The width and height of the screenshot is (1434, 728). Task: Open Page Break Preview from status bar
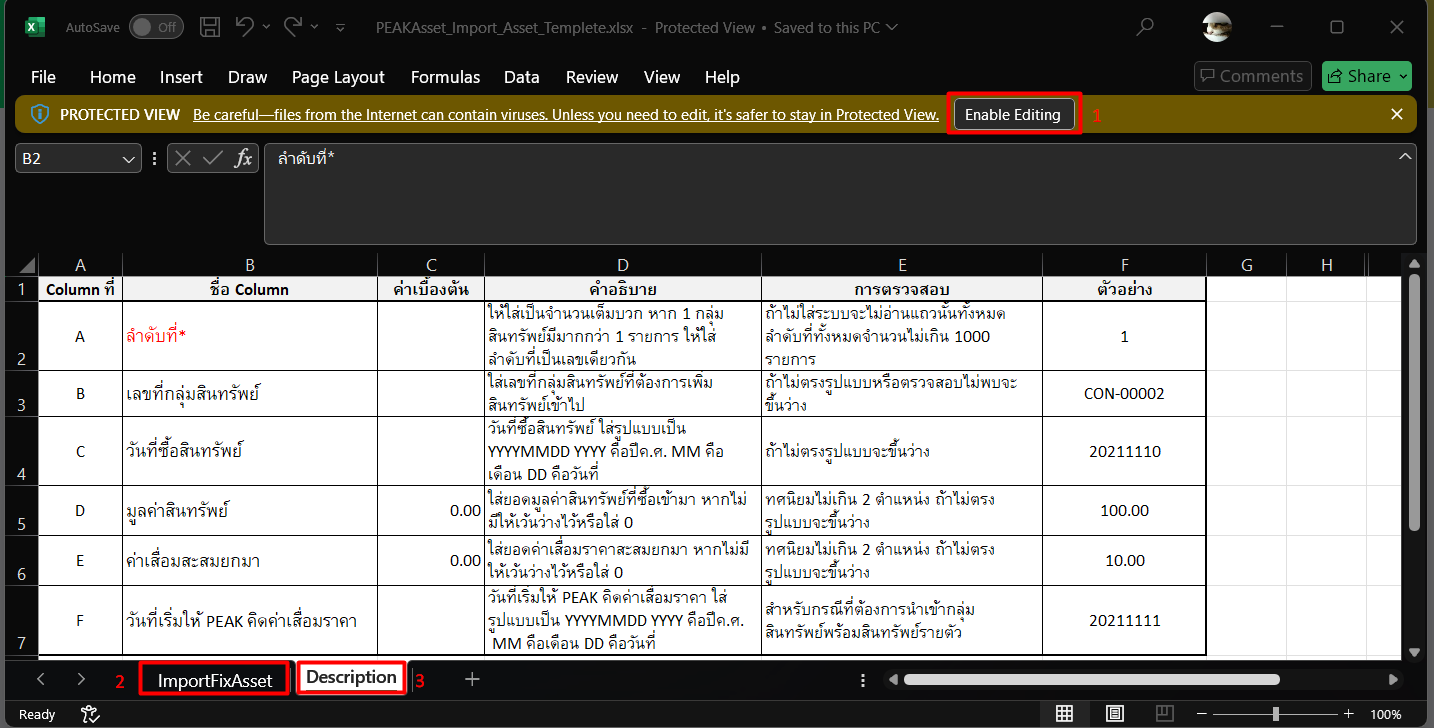pyautogui.click(x=1164, y=714)
